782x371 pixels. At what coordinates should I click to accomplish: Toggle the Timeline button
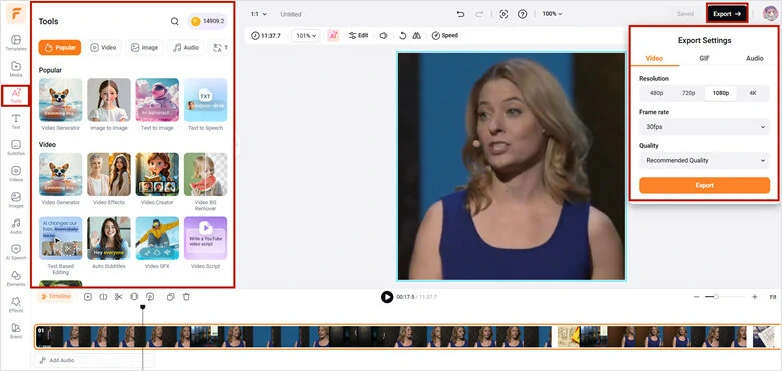(55, 296)
